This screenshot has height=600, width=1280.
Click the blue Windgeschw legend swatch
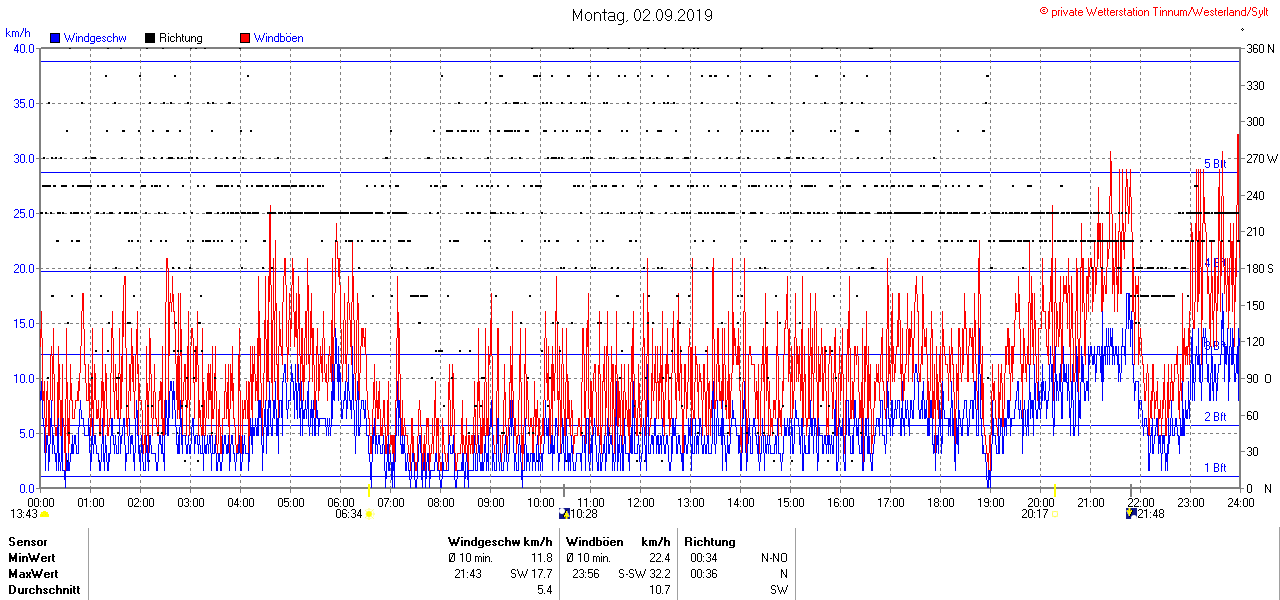[x=55, y=38]
